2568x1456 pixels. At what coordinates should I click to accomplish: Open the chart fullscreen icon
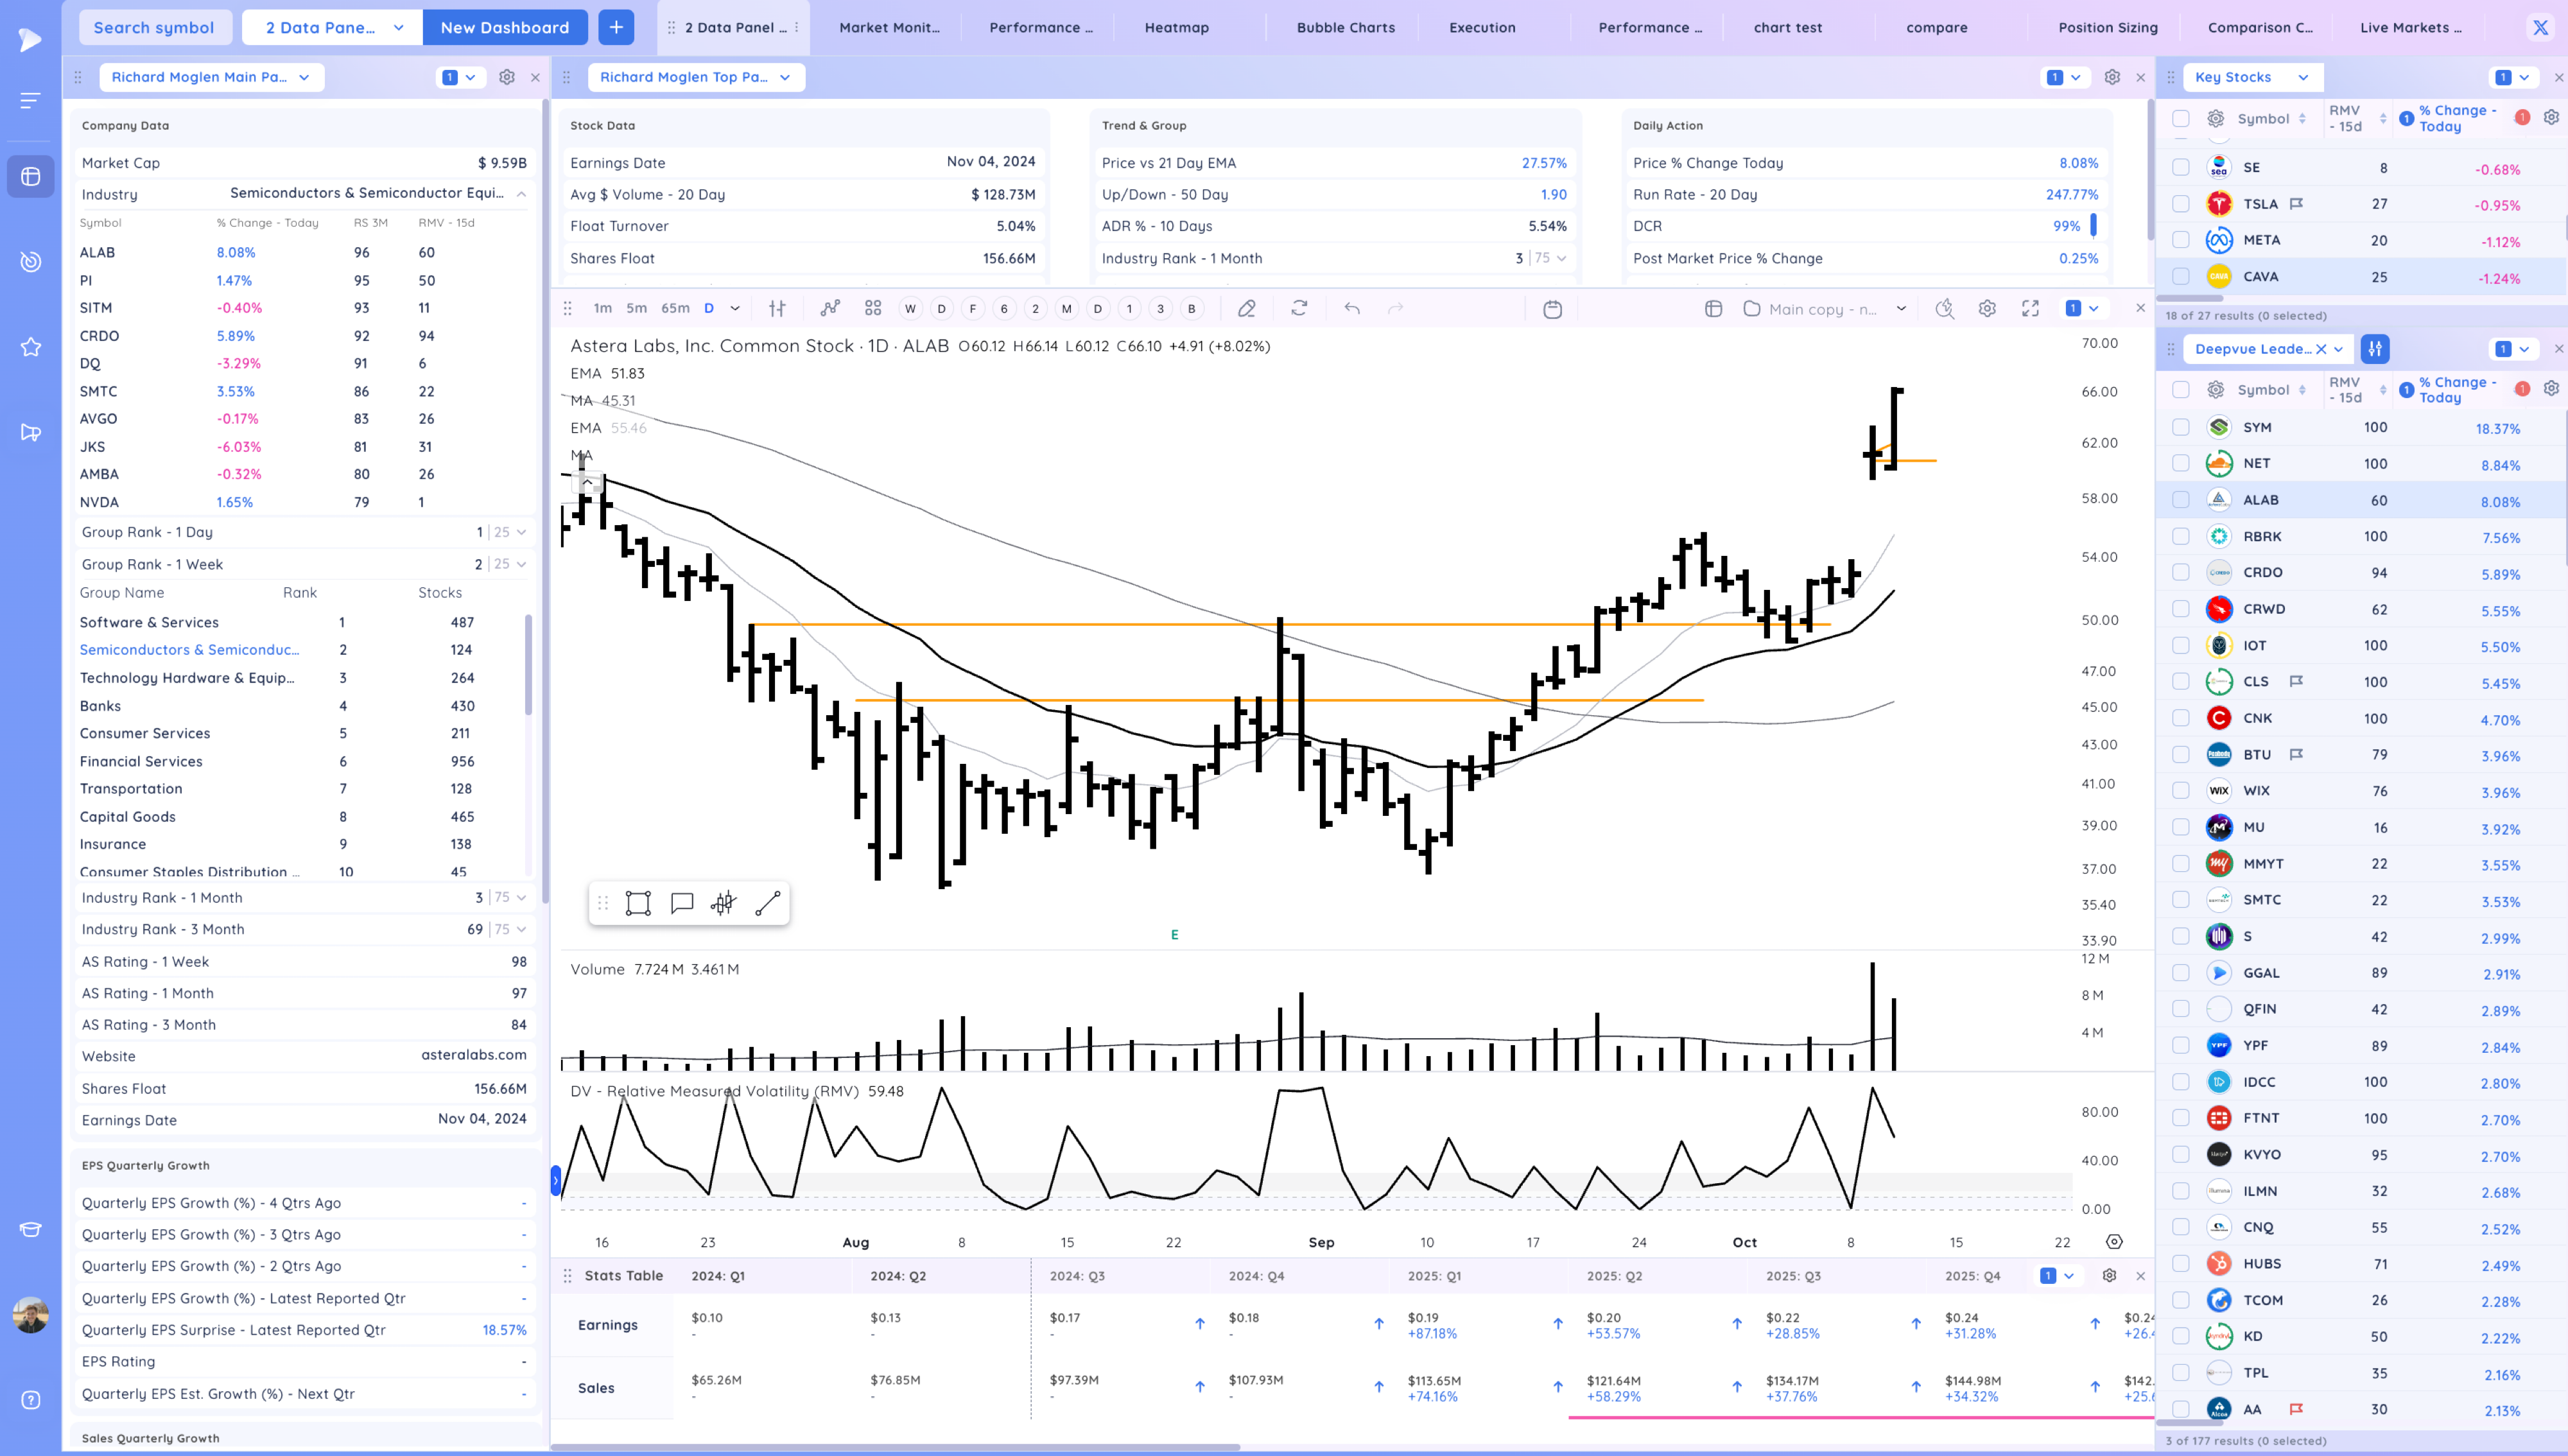click(x=2030, y=308)
